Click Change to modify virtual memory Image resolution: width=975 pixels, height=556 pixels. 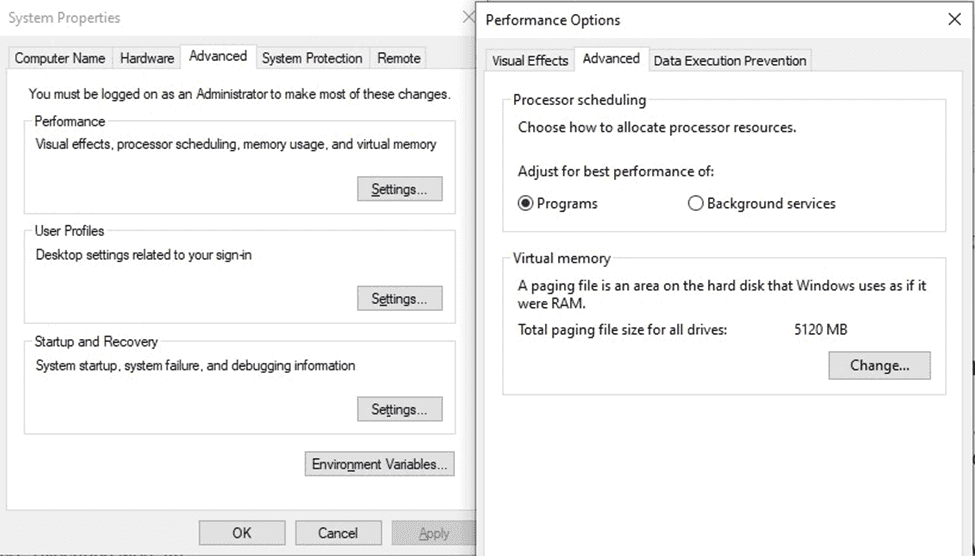[x=879, y=365]
